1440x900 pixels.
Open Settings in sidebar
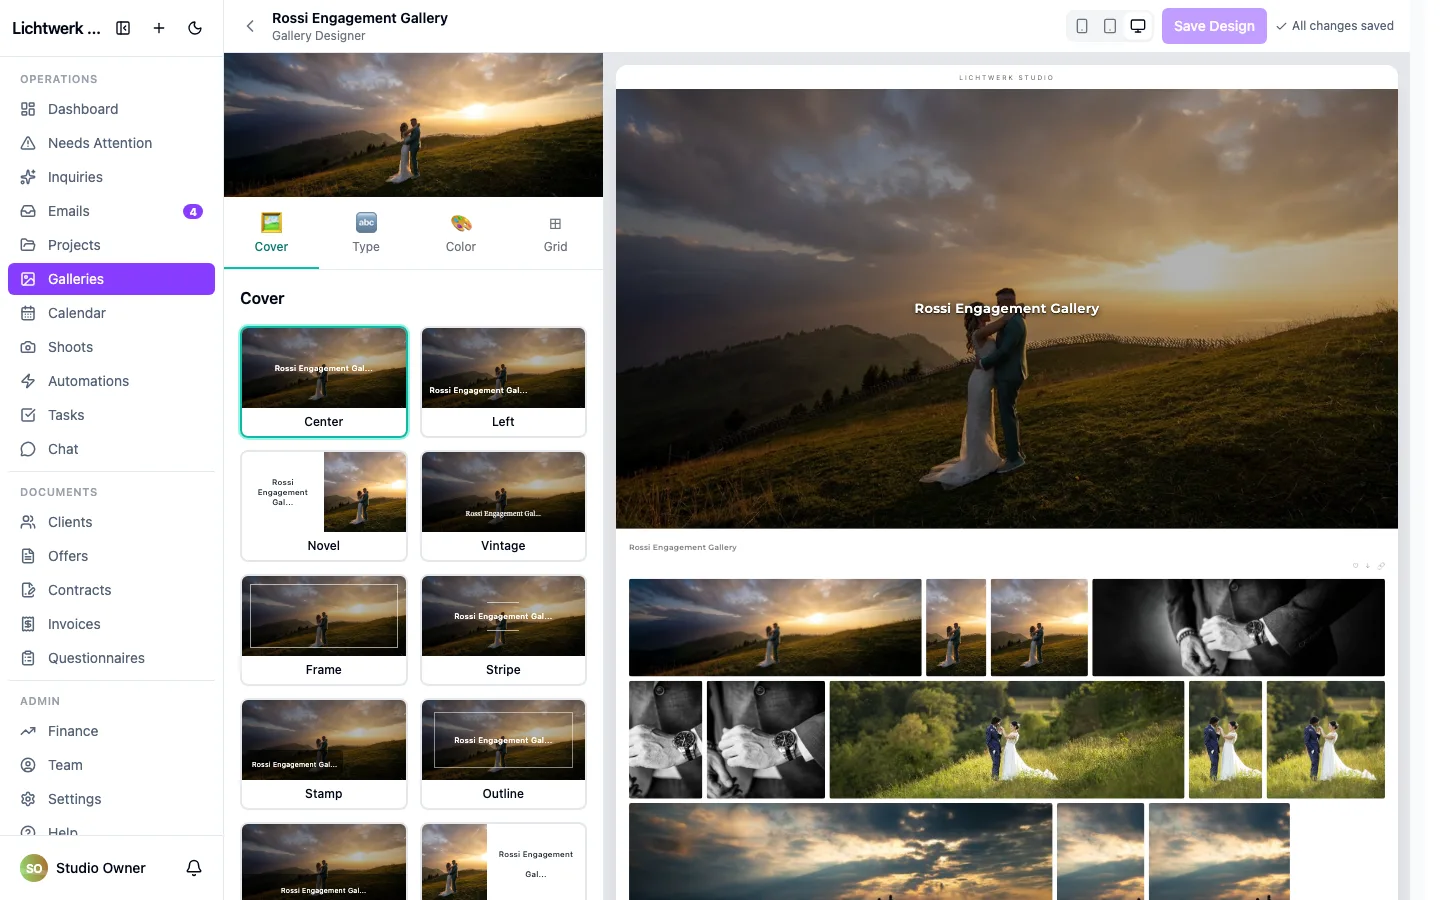pyautogui.click(x=111, y=799)
